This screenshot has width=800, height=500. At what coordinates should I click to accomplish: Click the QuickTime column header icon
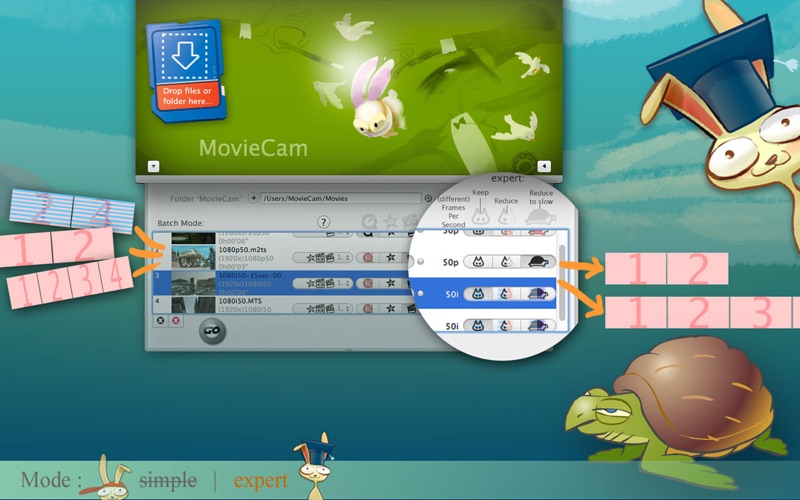(x=368, y=222)
